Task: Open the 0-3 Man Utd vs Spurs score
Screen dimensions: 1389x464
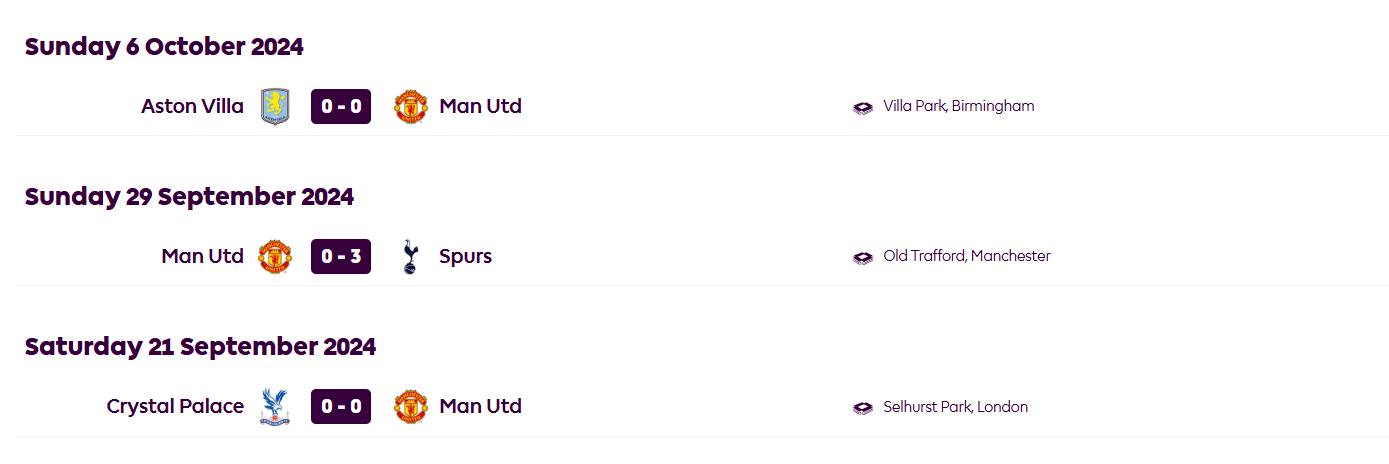Action: coord(341,256)
